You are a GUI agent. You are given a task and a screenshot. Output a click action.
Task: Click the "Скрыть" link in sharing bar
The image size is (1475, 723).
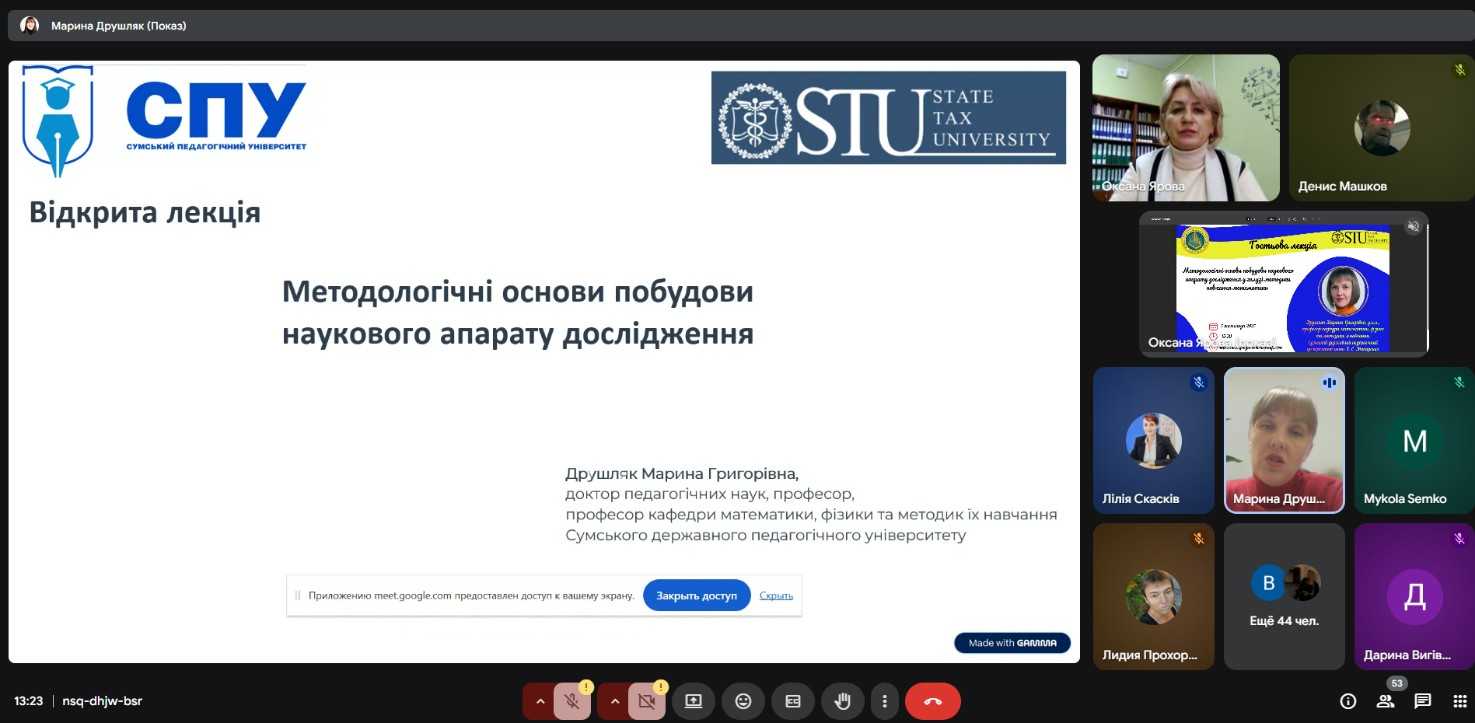coord(776,595)
